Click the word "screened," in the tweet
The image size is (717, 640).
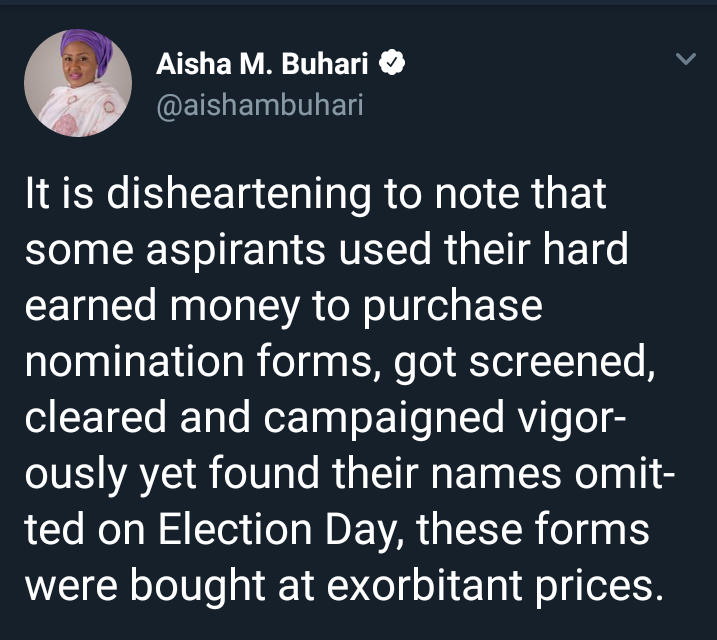pos(562,363)
